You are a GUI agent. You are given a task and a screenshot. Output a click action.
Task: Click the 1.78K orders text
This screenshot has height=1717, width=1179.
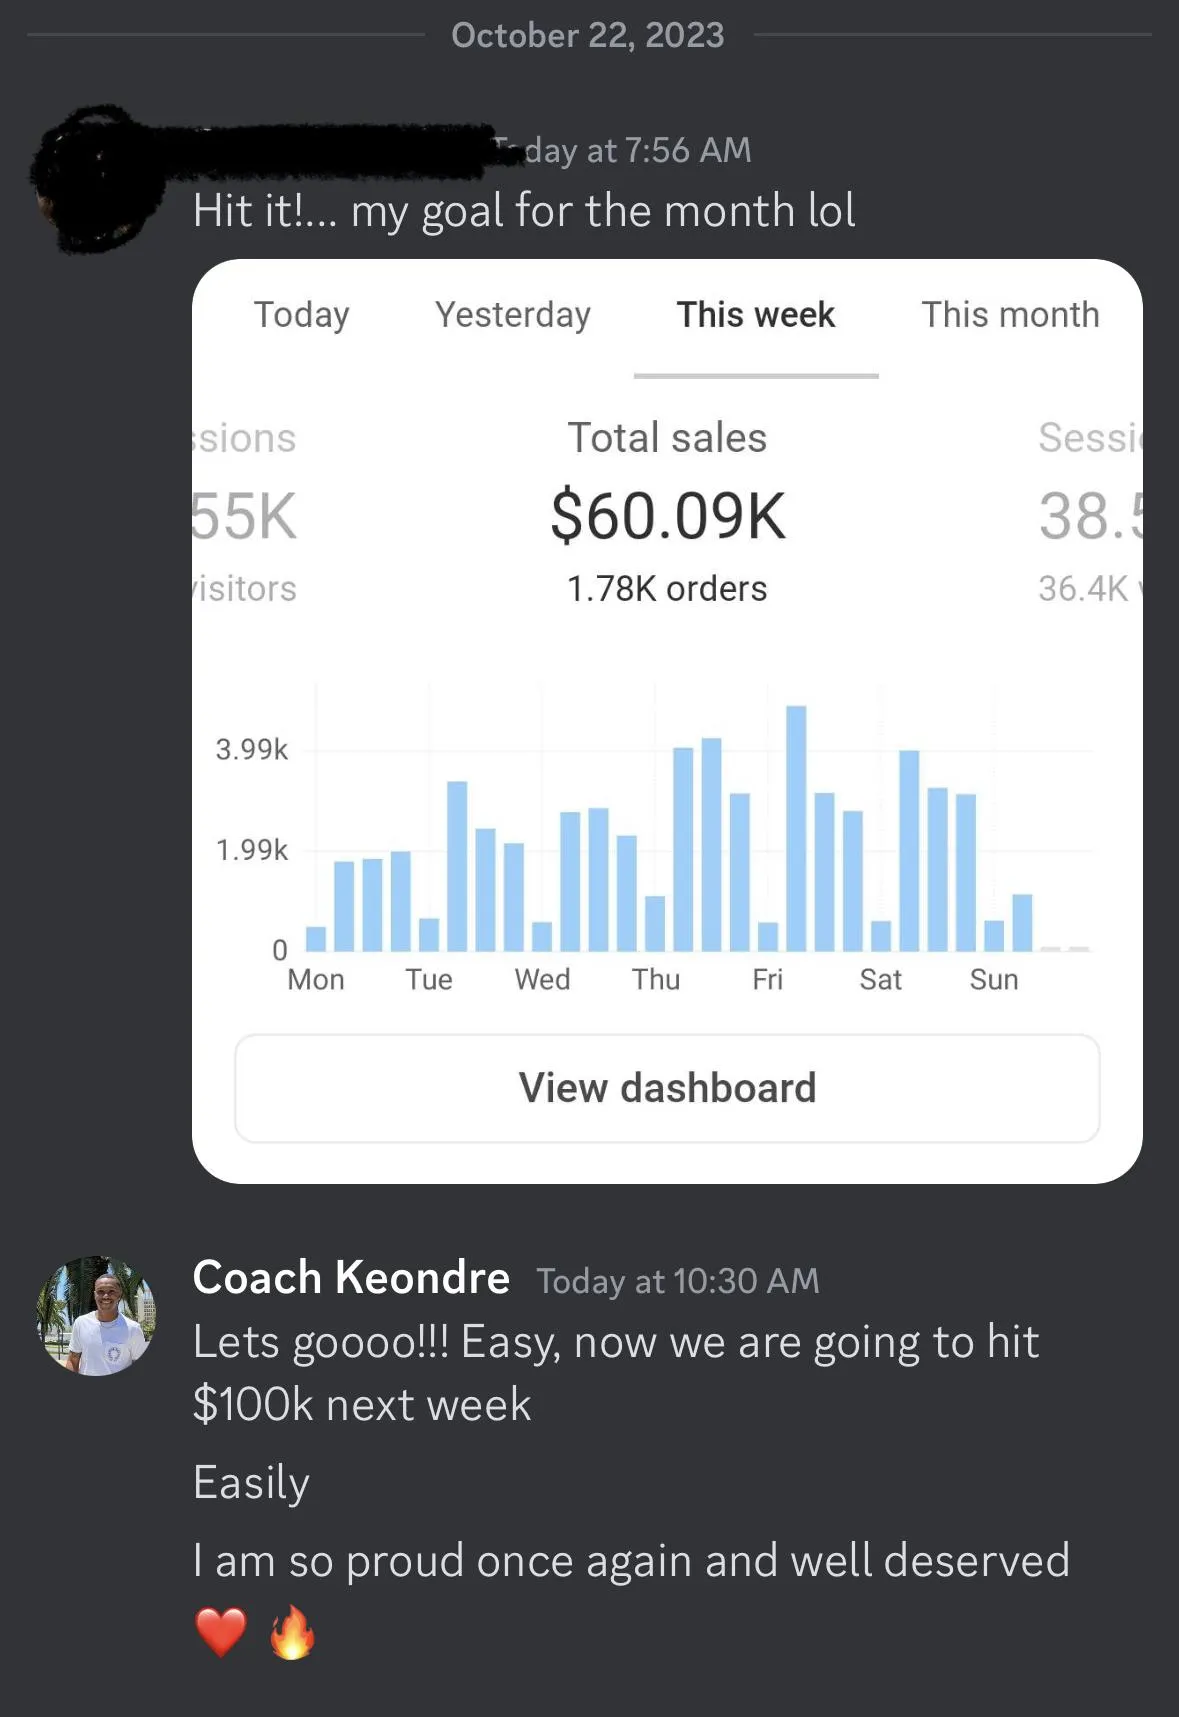(x=667, y=589)
